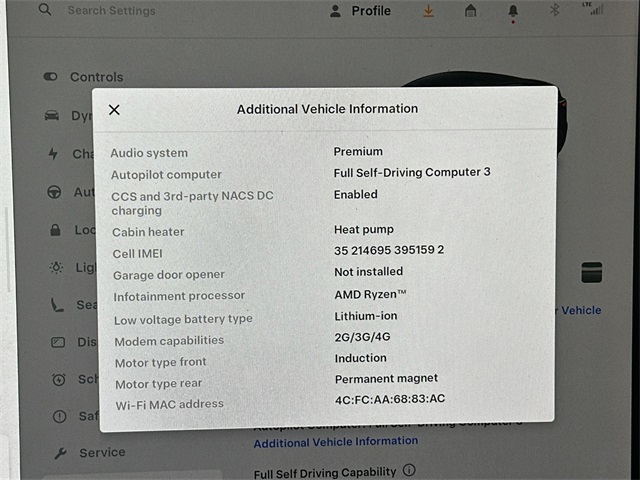Tap the LTE signal strength icon
The image size is (640, 480).
coord(594,9)
